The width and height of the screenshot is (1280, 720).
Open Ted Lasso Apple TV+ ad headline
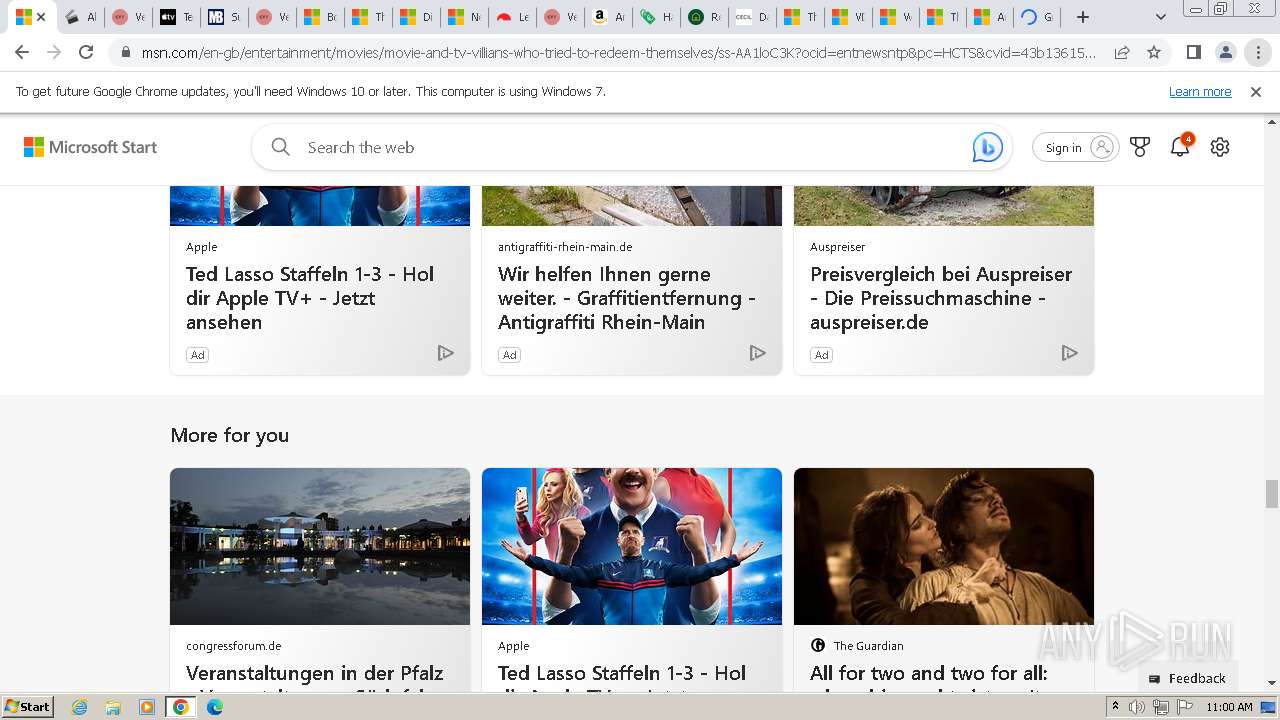[310, 298]
